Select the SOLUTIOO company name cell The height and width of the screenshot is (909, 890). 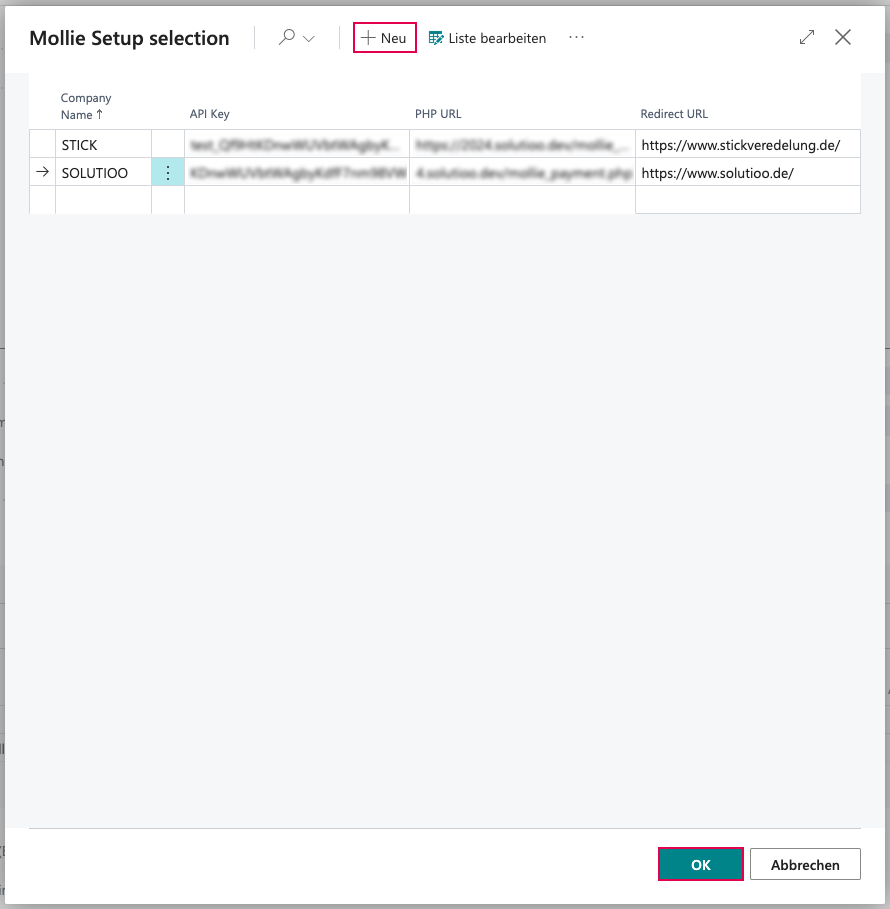click(103, 173)
